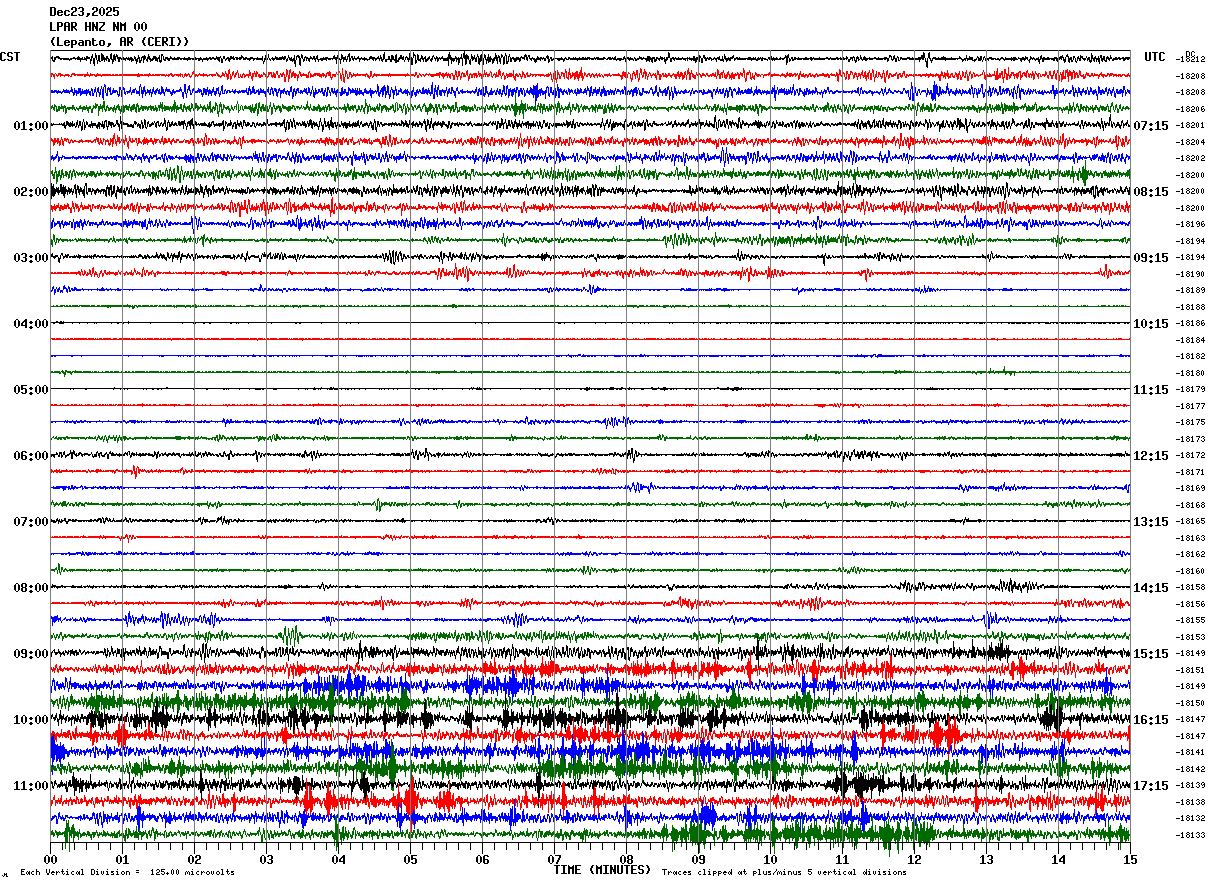Screen dimensions: 1210x886
Task: Click the DC offset value -18158
Action: tap(1191, 588)
